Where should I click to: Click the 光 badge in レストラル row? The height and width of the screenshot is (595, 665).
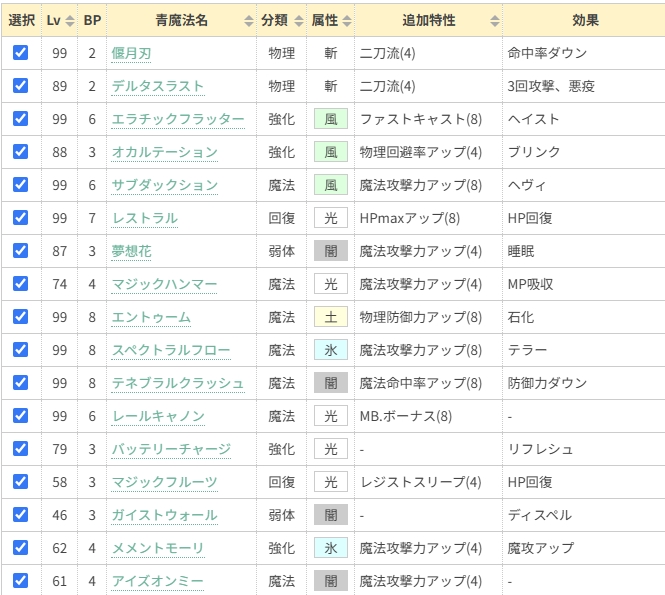(330, 218)
